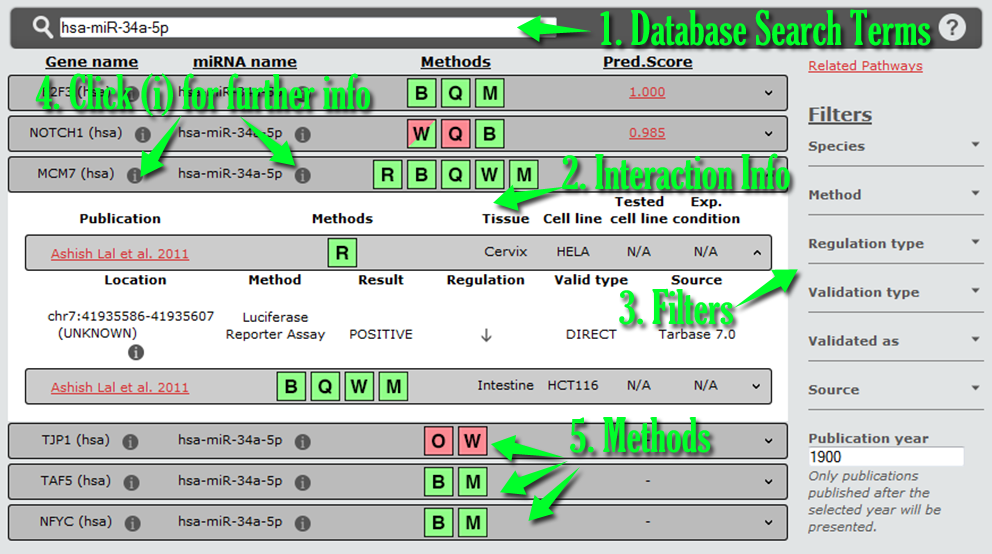Click the red O method badge for TJP1
The image size is (992, 554).
439,441
